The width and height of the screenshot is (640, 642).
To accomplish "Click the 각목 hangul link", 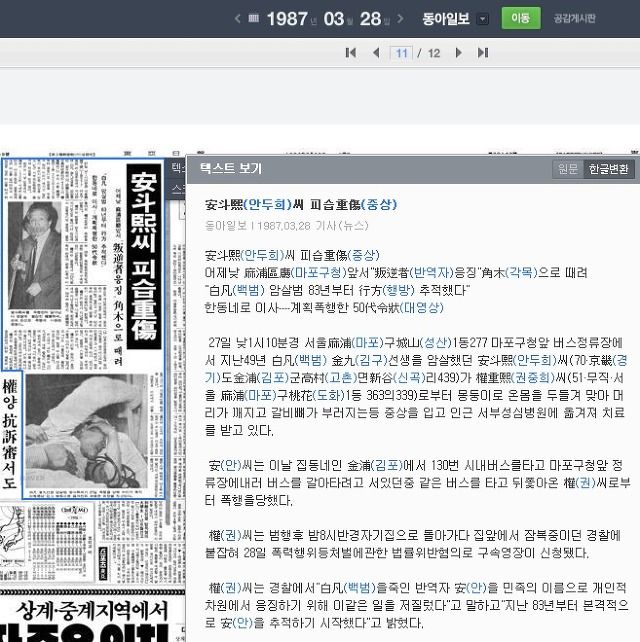I will point(521,273).
